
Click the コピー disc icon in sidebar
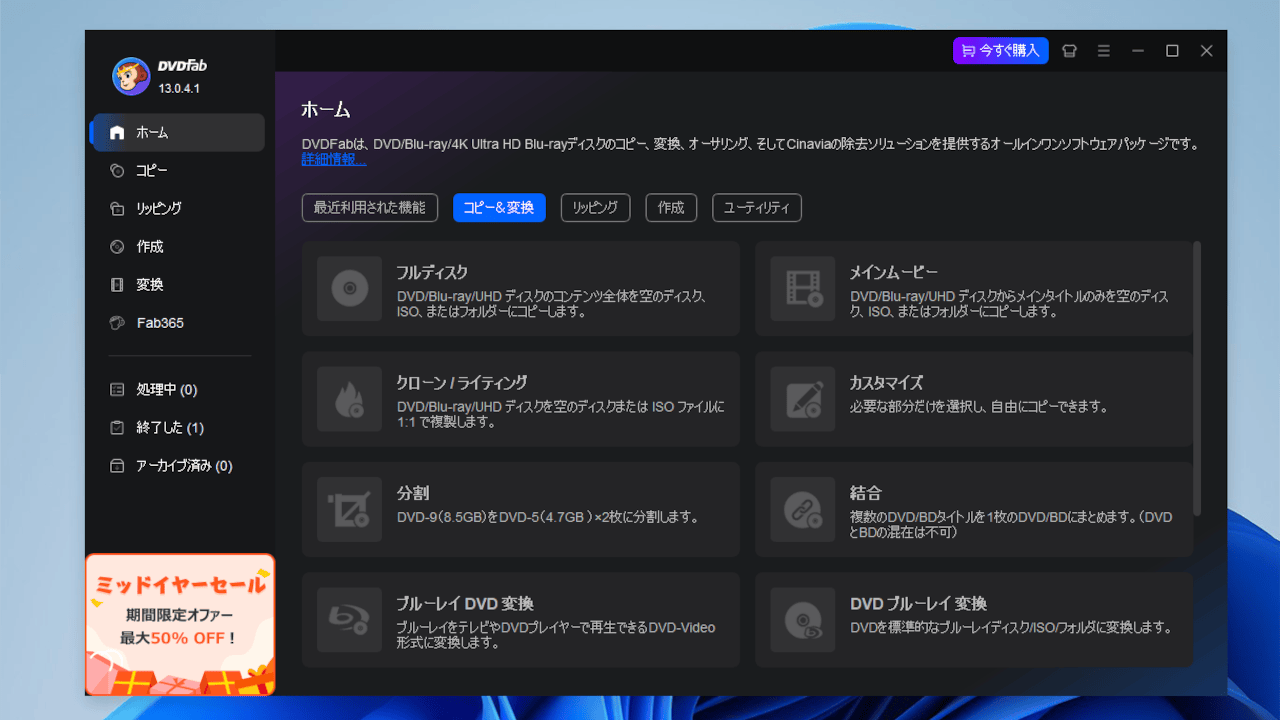[x=117, y=171]
